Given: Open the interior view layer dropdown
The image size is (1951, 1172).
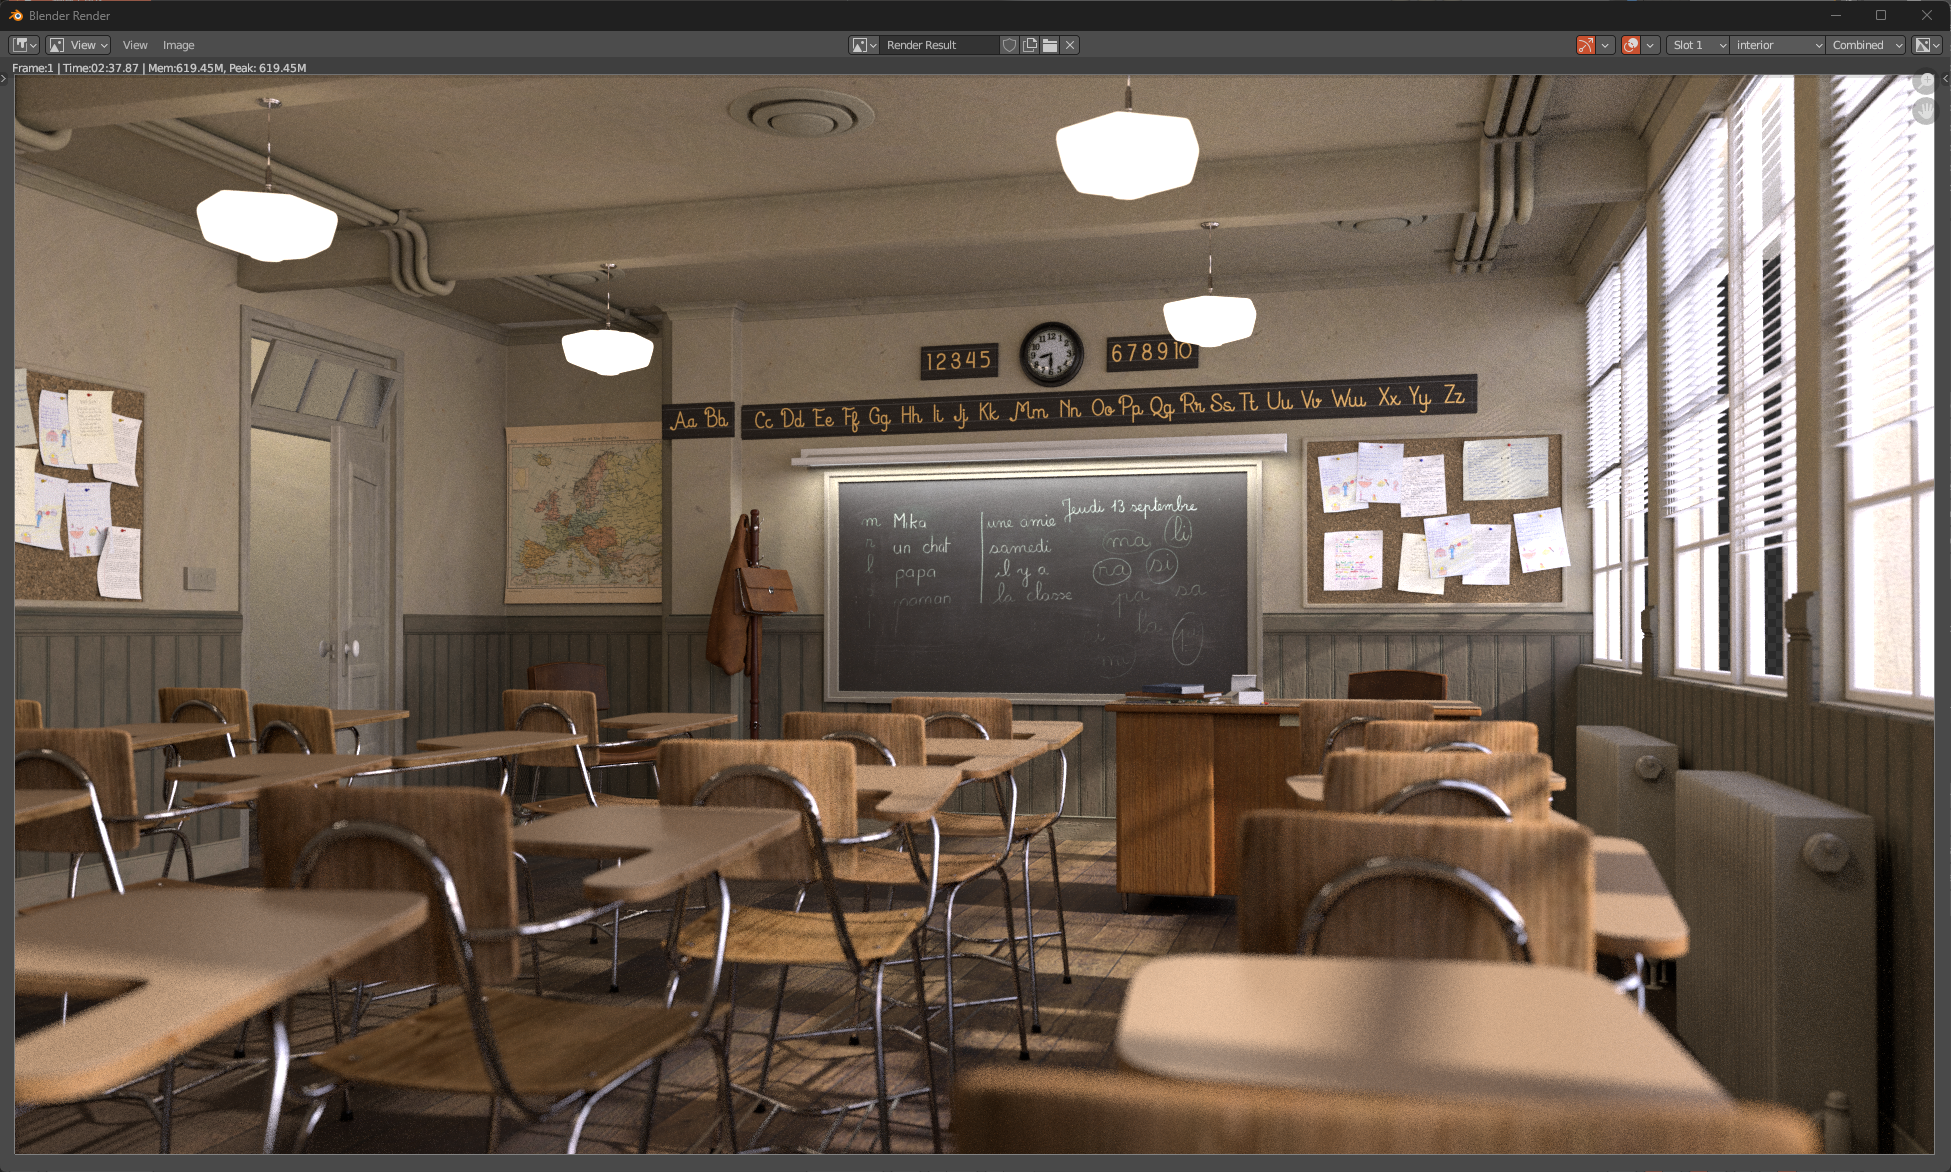Looking at the screenshot, I should (1777, 45).
